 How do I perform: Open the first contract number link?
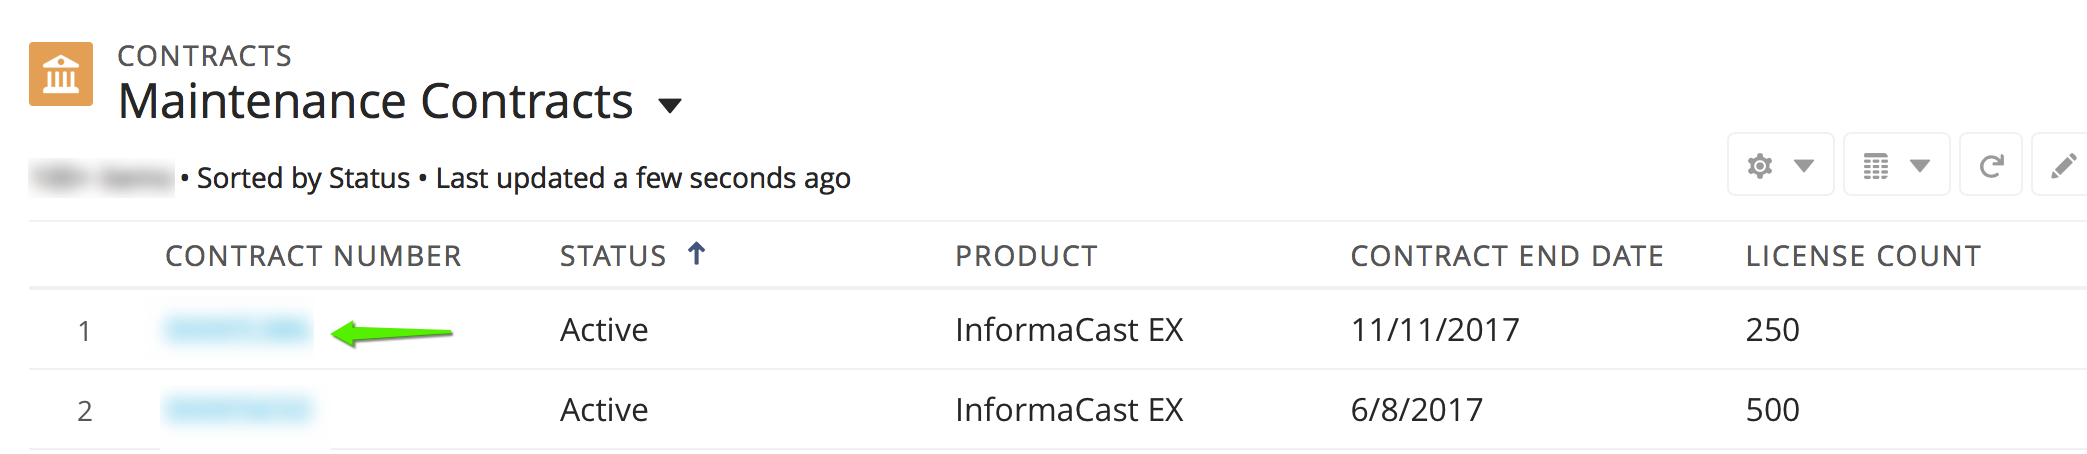[238, 330]
